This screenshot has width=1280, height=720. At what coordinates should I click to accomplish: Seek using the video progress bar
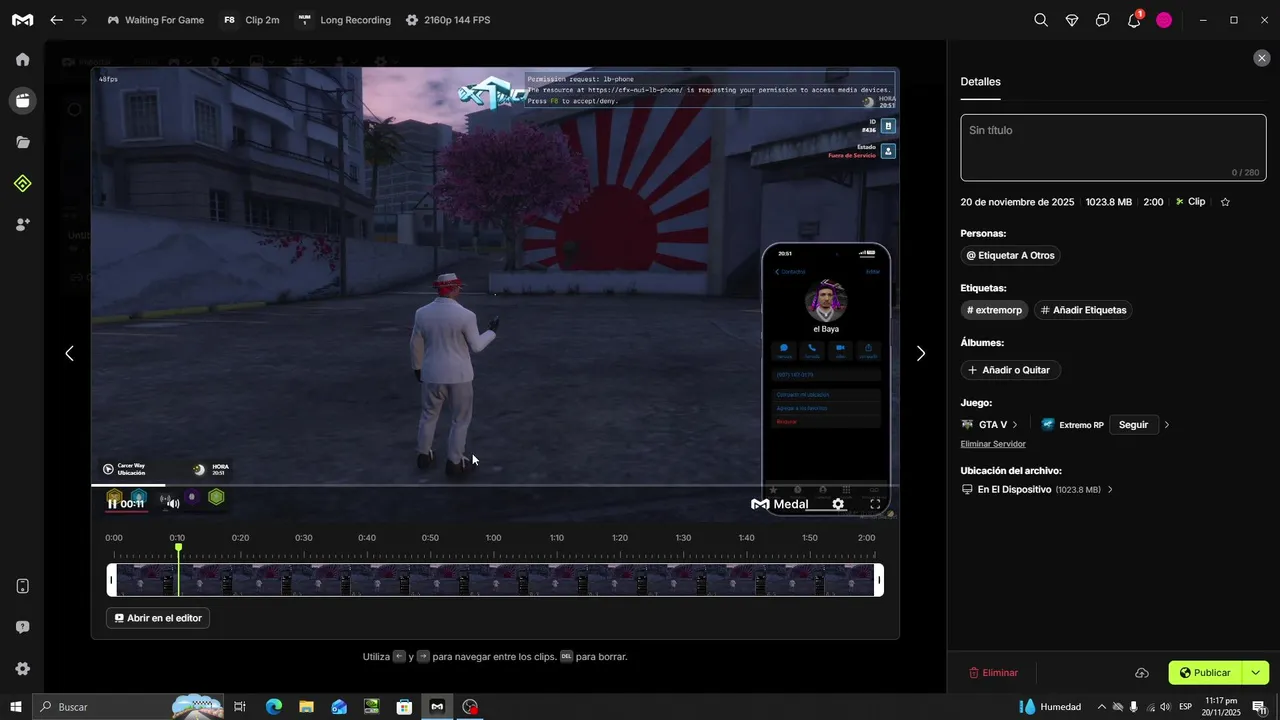(x=495, y=485)
